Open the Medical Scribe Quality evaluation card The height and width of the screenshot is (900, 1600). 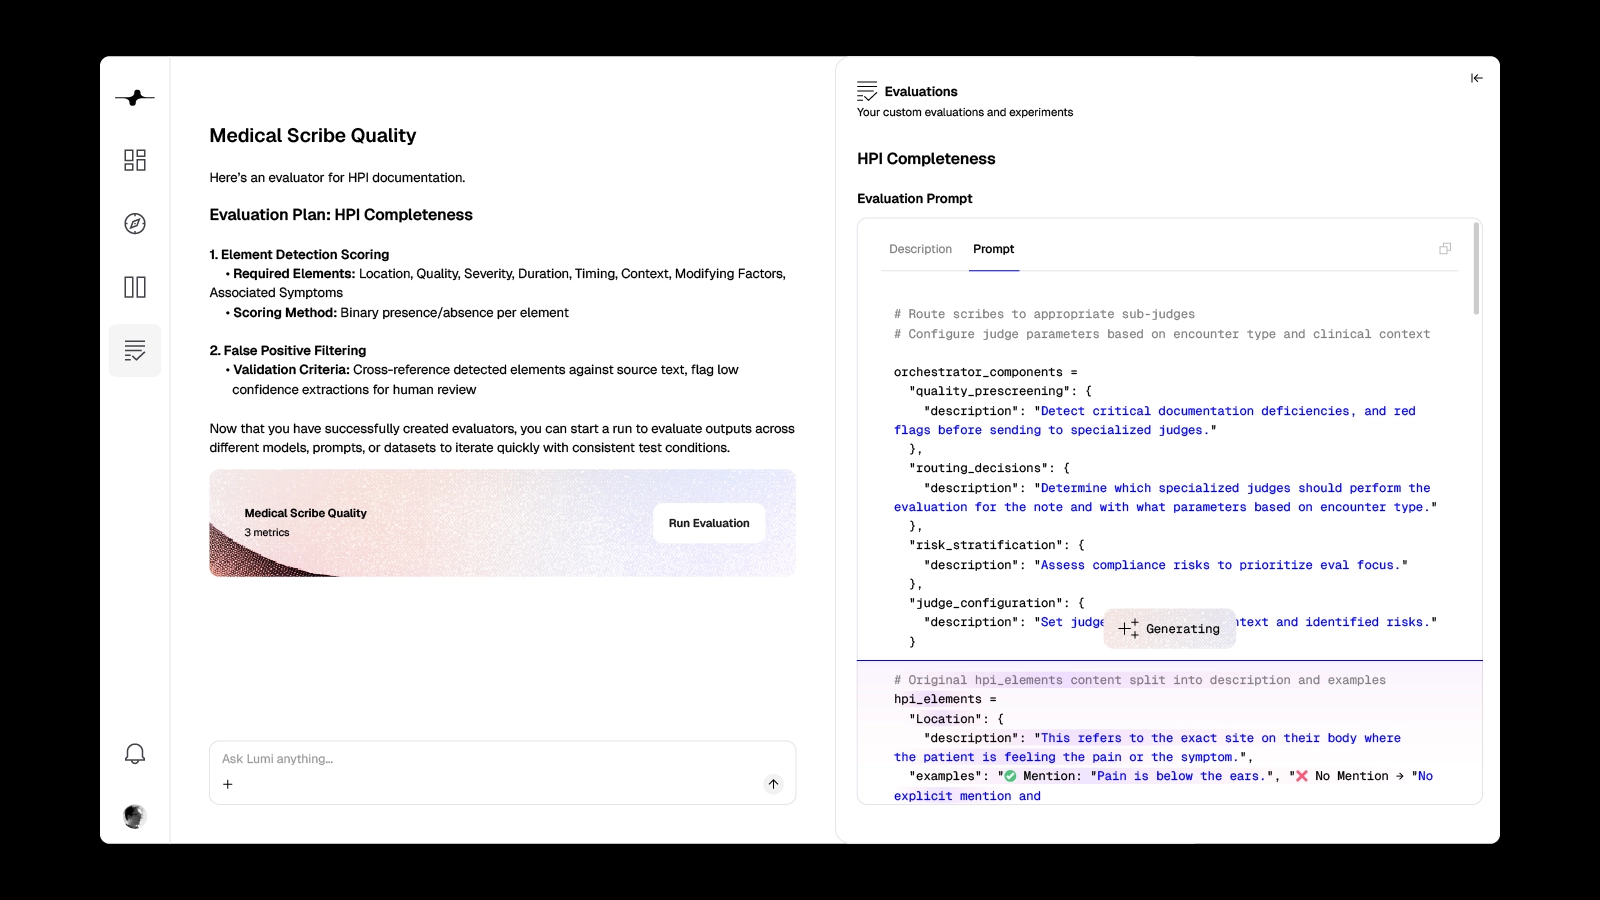point(503,523)
